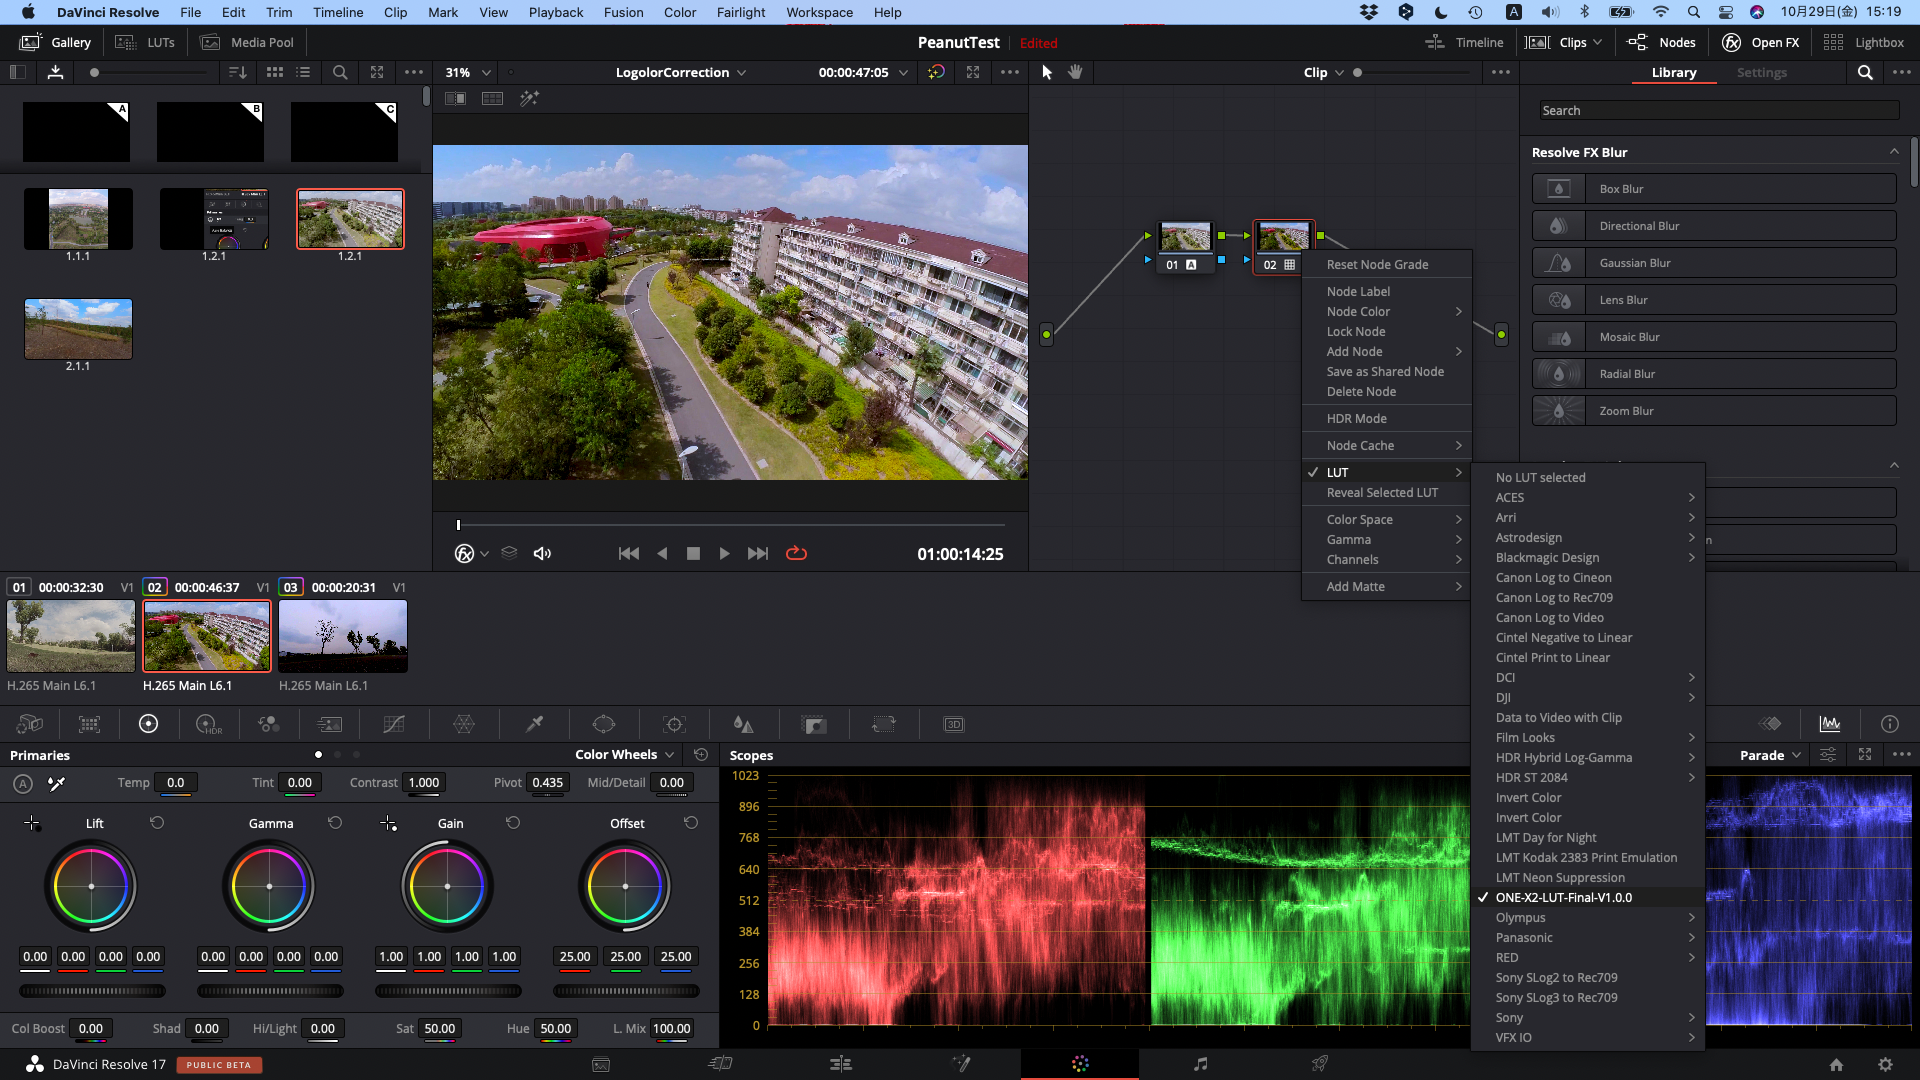
Task: Select the Qualifier eyedropper tool
Action: coord(535,724)
